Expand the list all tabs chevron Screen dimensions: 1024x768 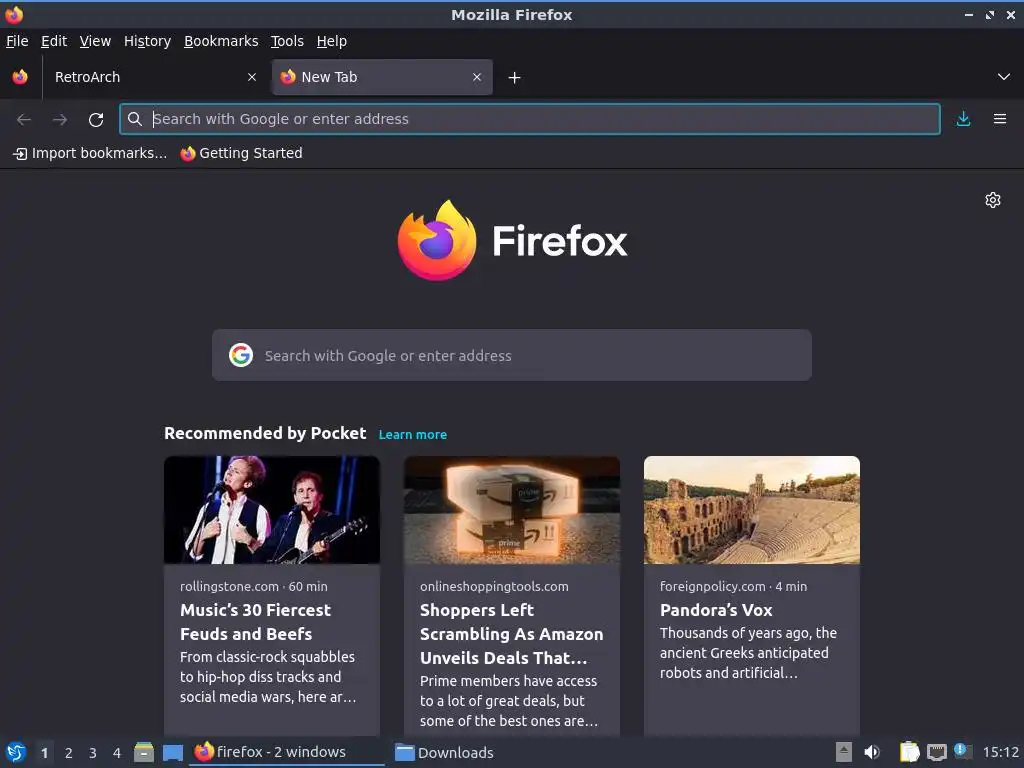pos(1003,77)
